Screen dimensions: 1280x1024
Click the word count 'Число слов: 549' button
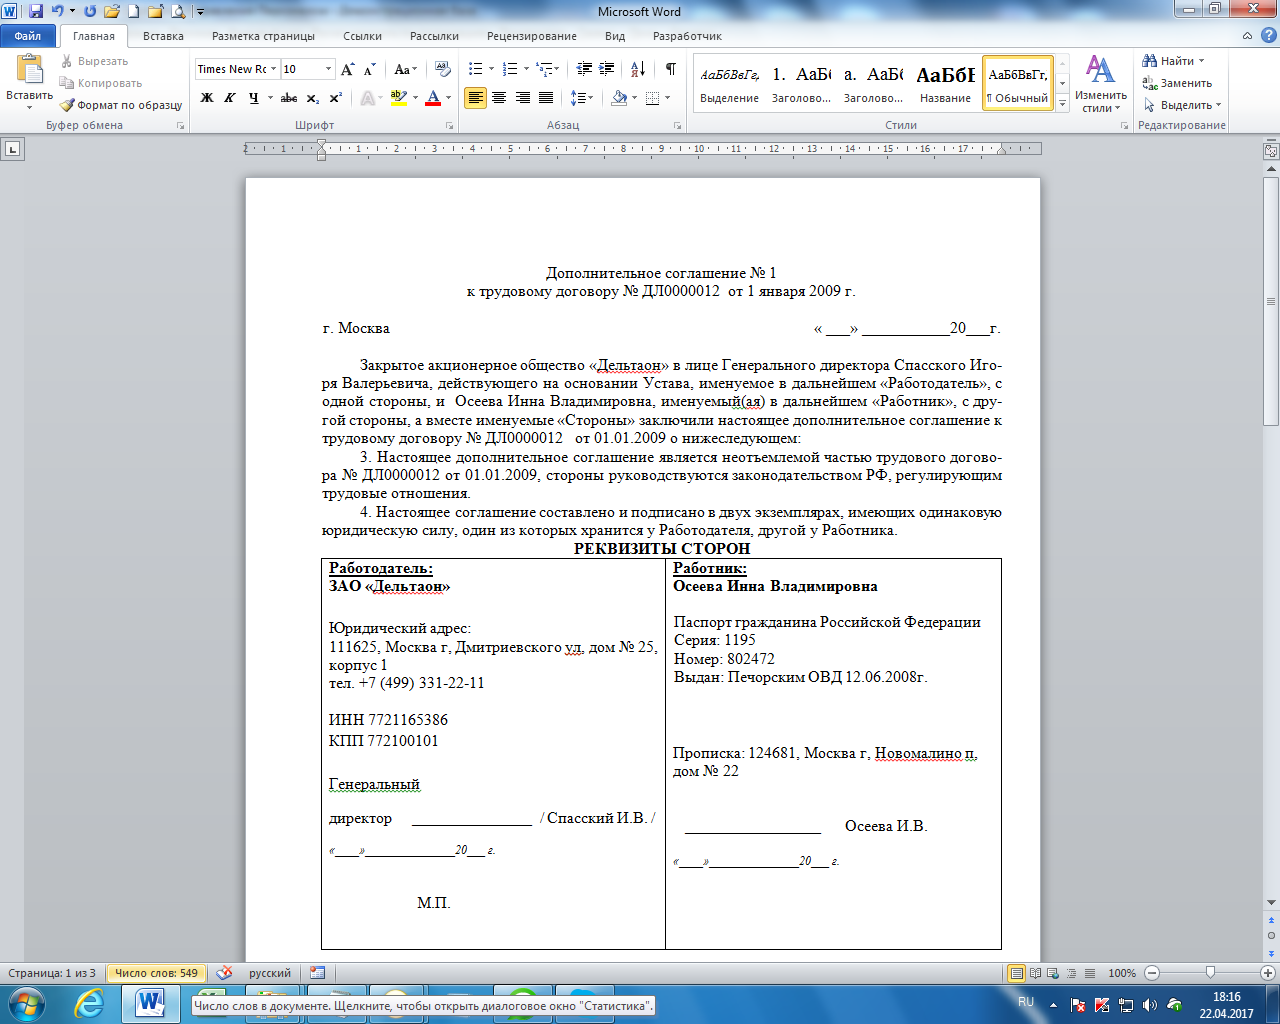pos(156,973)
